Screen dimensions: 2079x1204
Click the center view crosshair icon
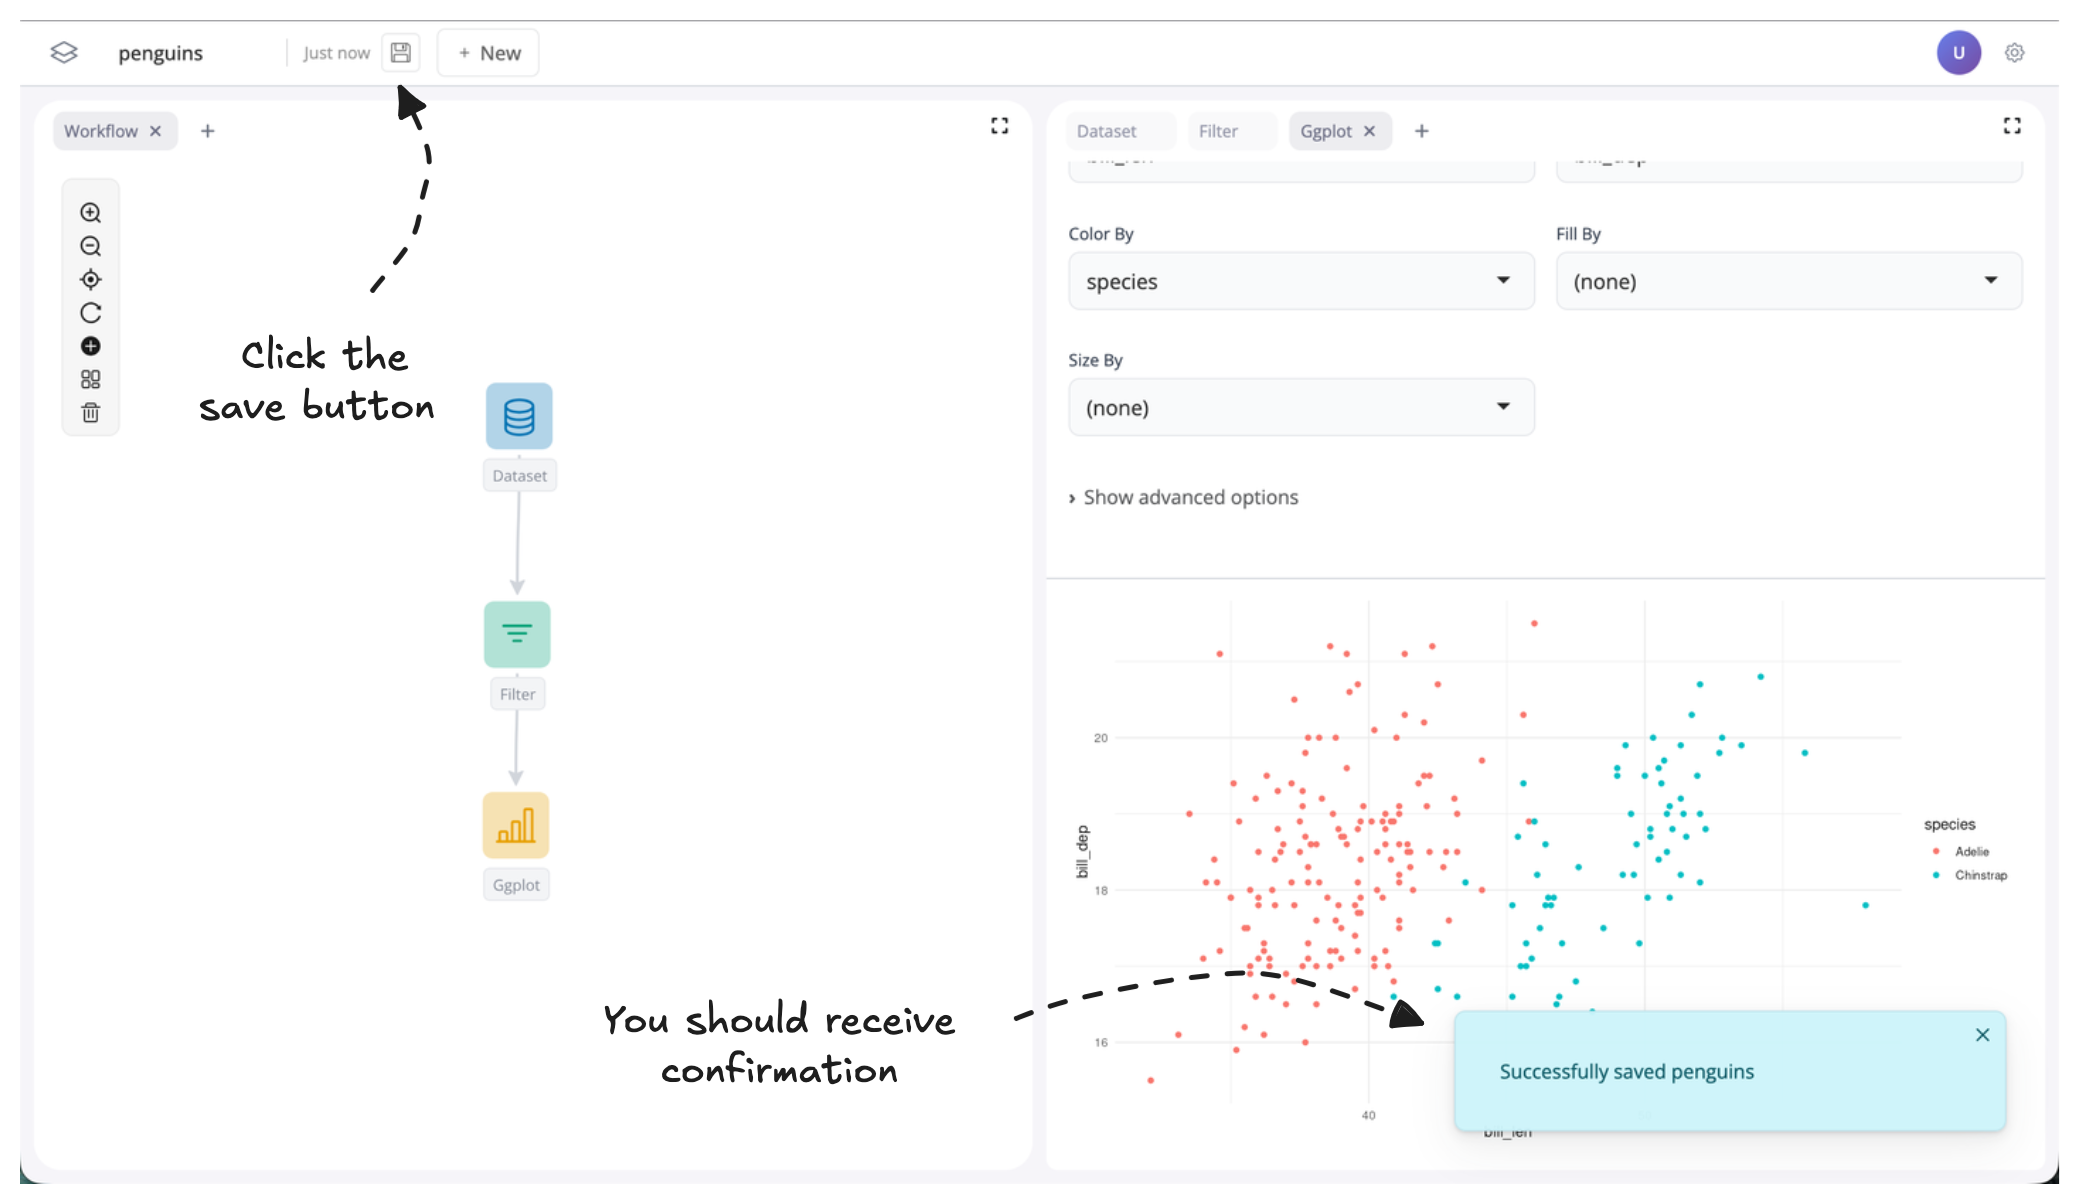[90, 280]
